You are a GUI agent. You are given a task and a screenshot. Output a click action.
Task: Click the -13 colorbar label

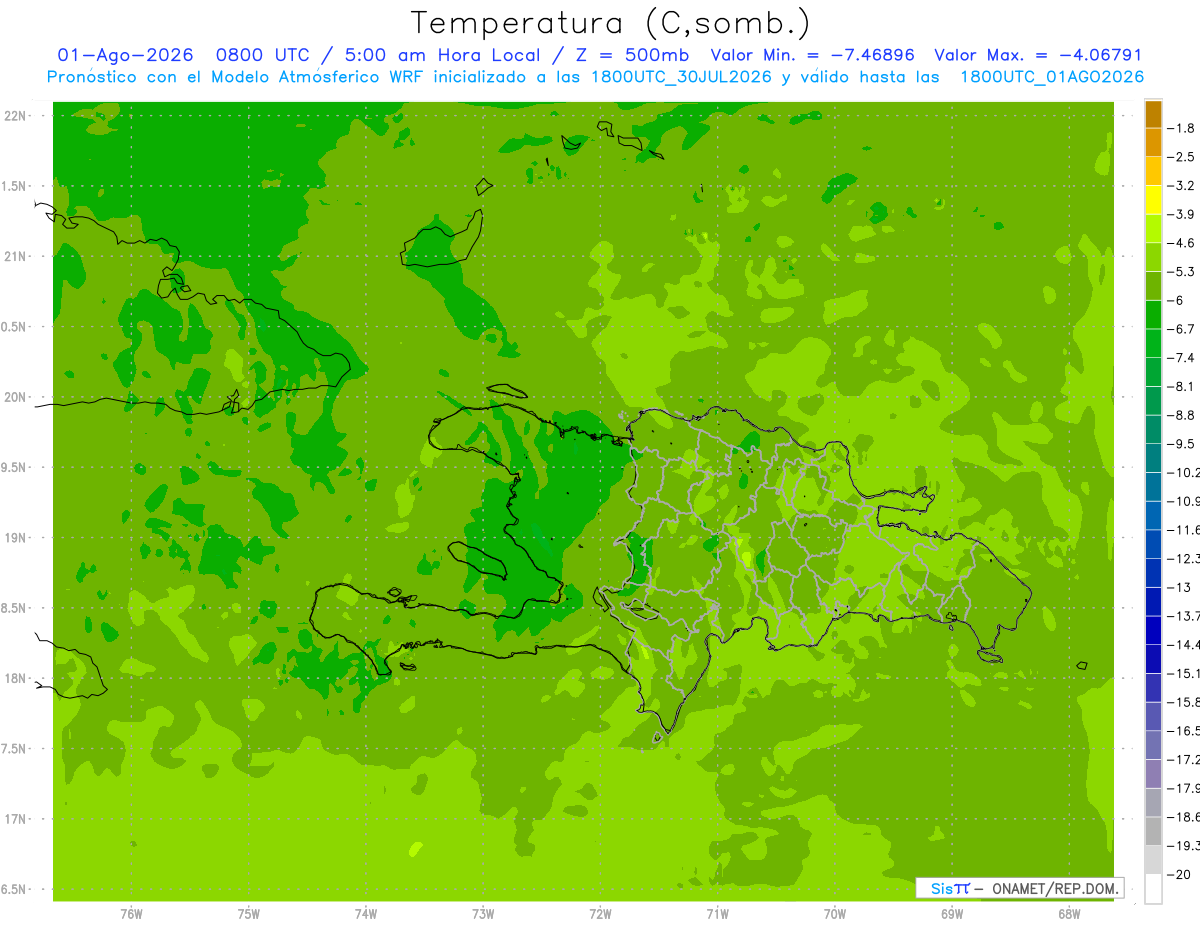1179,588
